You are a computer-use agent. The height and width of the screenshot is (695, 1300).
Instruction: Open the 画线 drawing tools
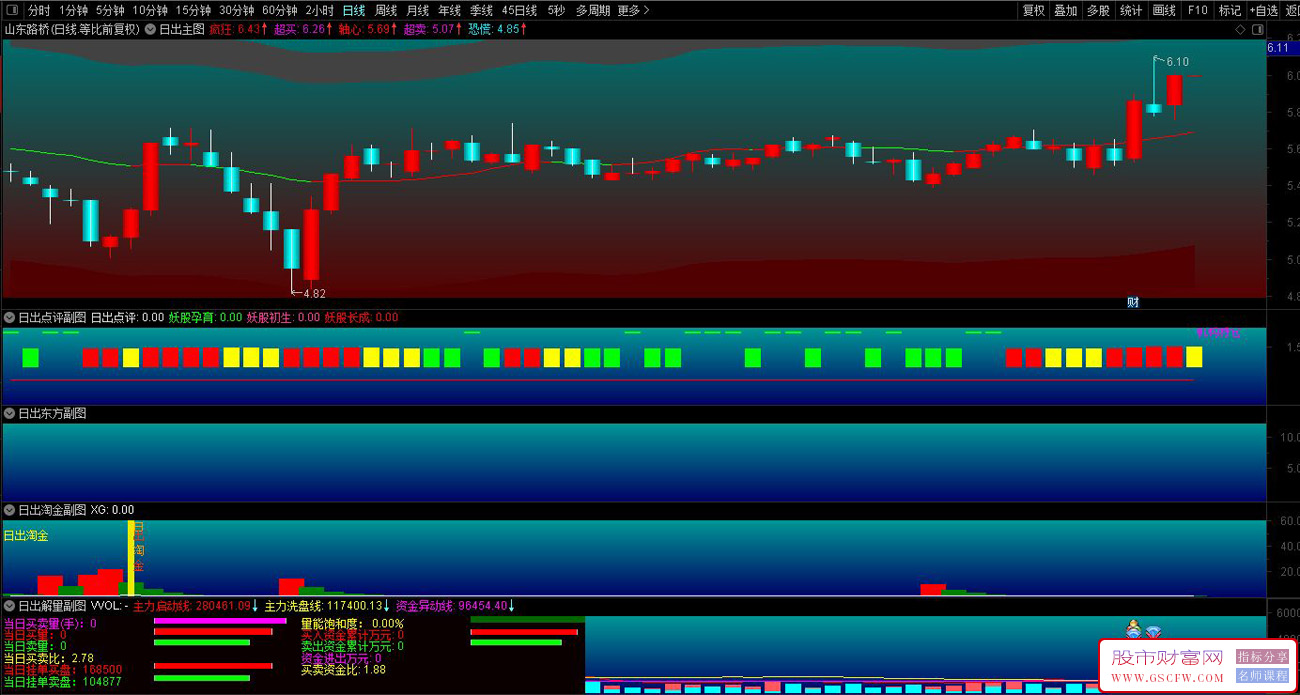[x=1164, y=10]
